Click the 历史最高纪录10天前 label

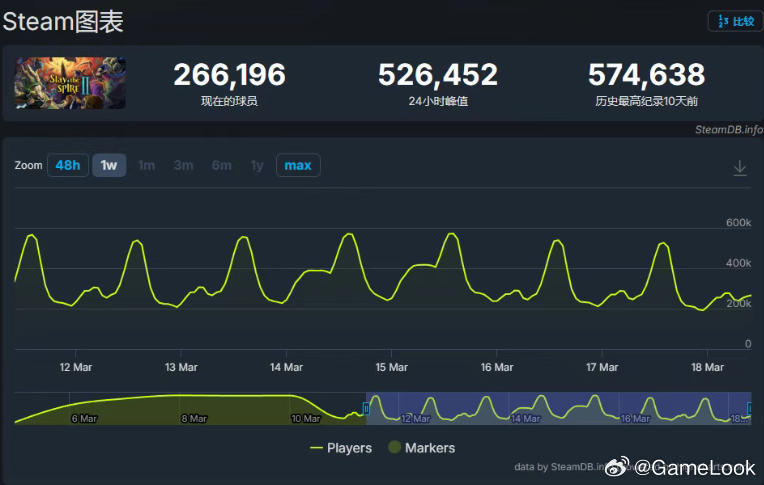647,101
